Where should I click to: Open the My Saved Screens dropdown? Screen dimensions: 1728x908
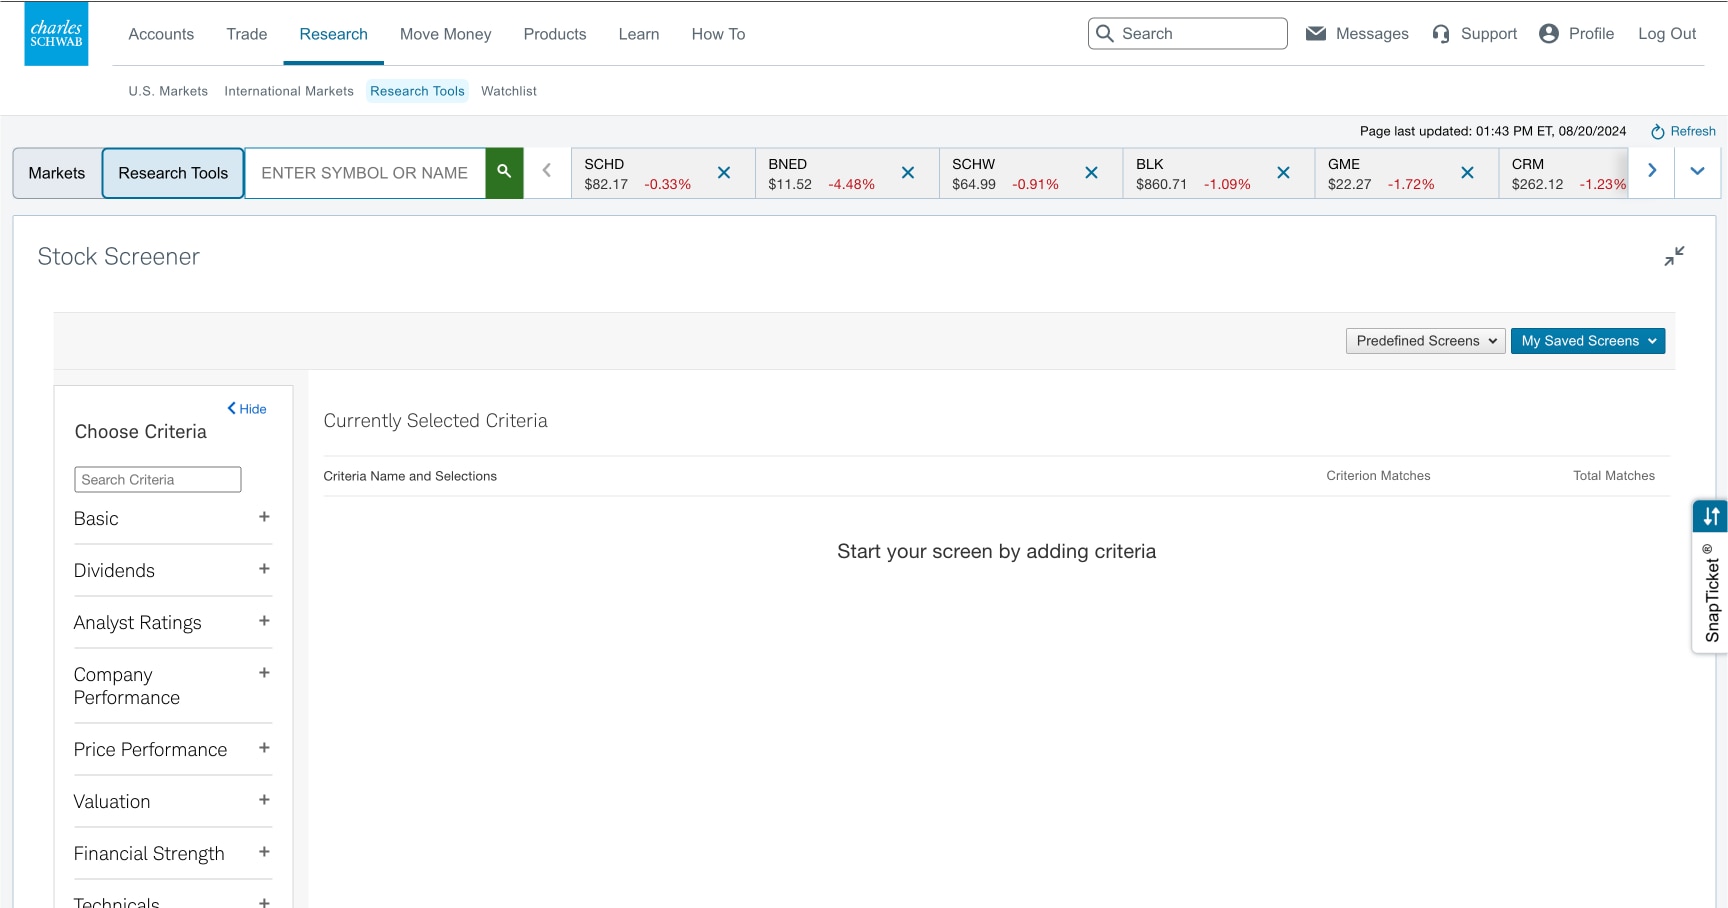[1588, 341]
